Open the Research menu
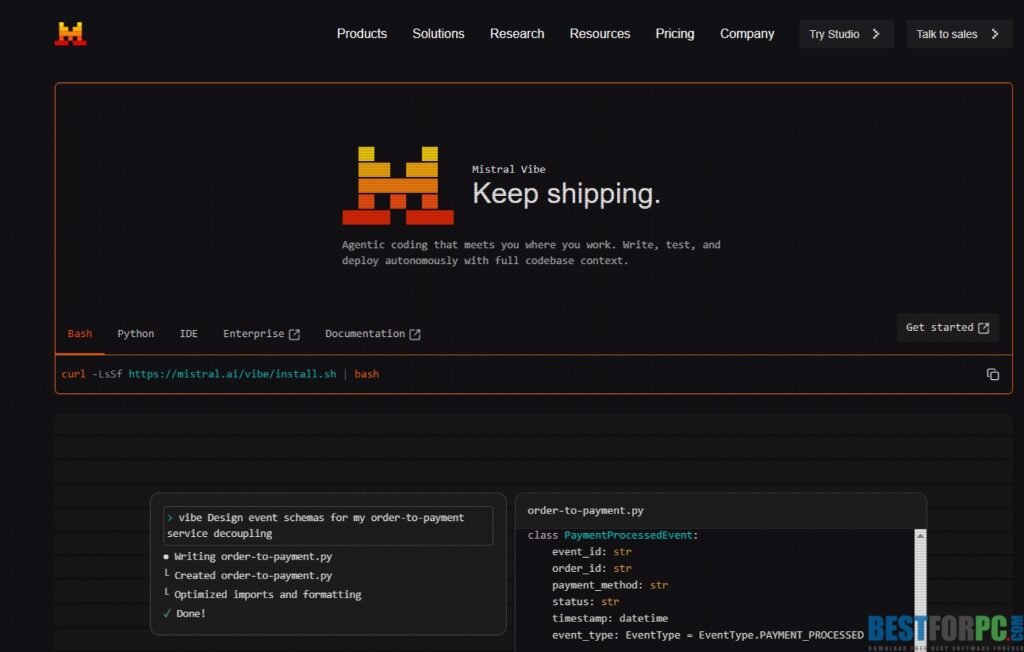The image size is (1024, 652). tap(517, 34)
